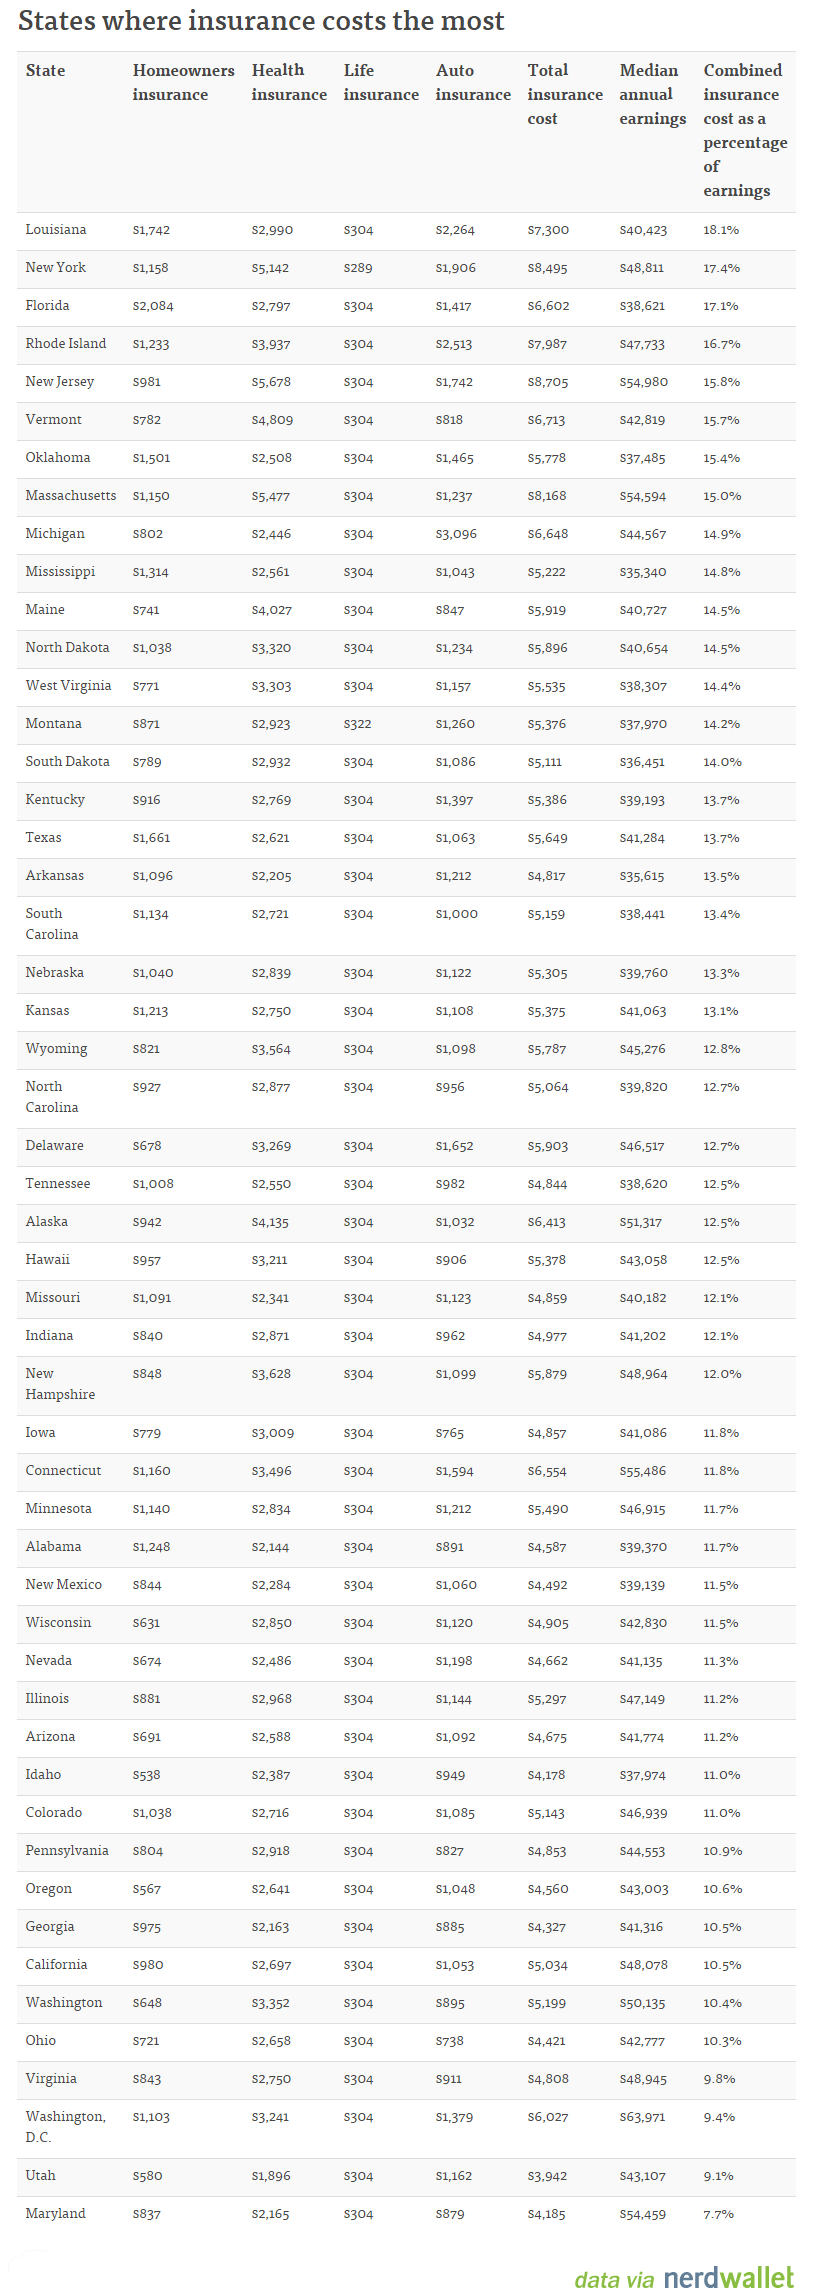The image size is (820, 2296).
Task: Select the Washington, D.C. state cell
Action: pyautogui.click(x=65, y=2127)
